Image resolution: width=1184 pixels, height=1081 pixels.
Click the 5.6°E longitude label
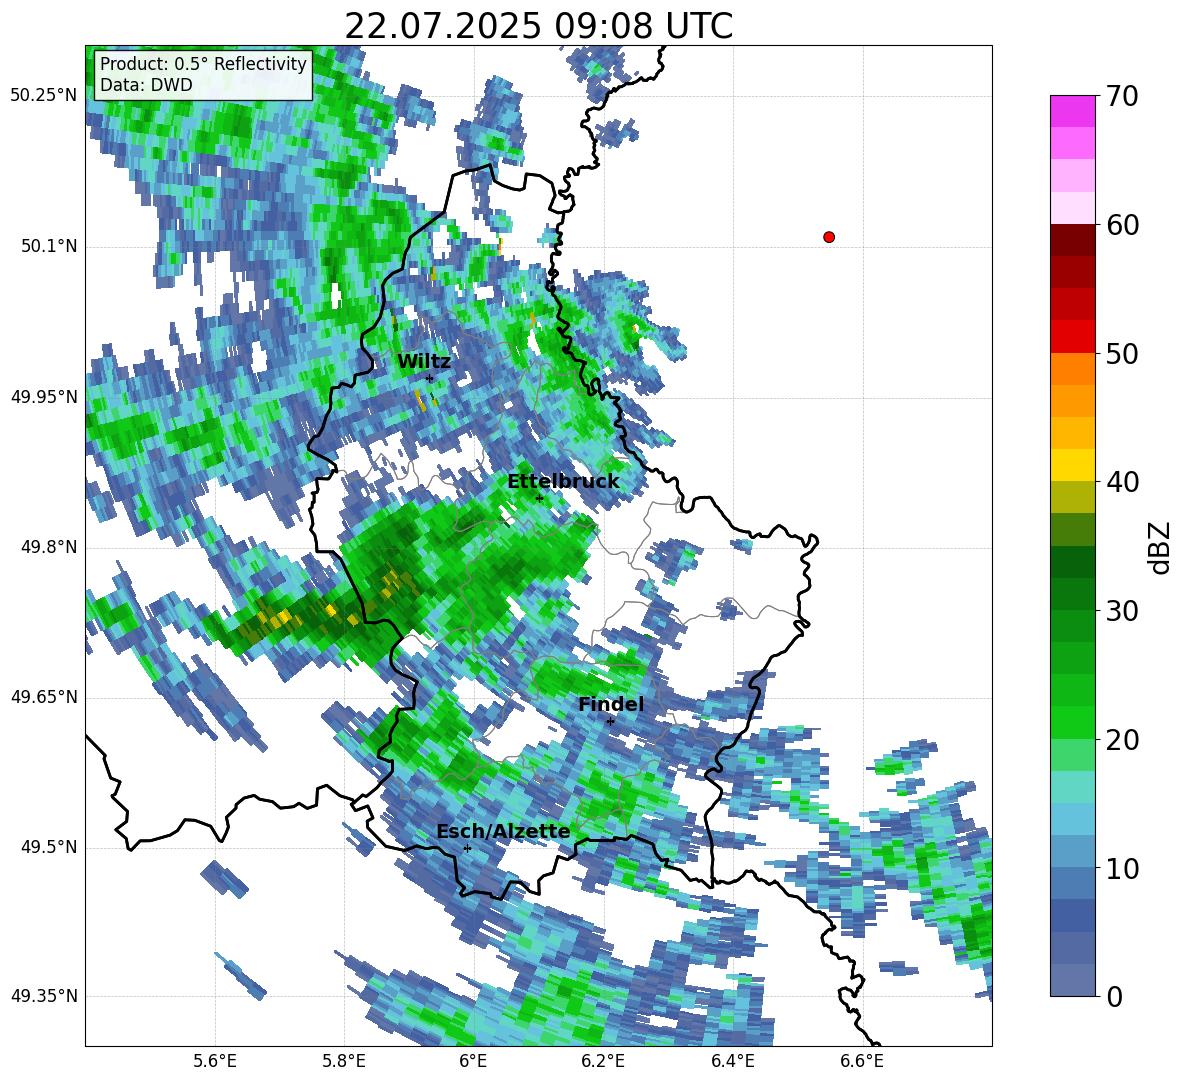215,1061
